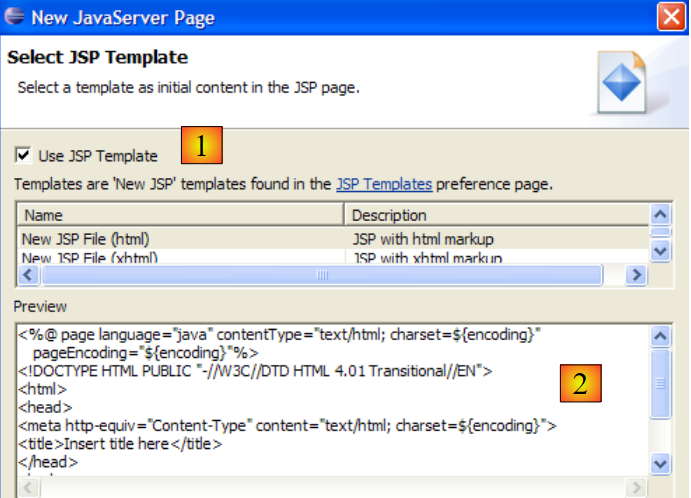Select the New JSP File (xhtml) template
The image size is (691, 498).
[x=94, y=257]
